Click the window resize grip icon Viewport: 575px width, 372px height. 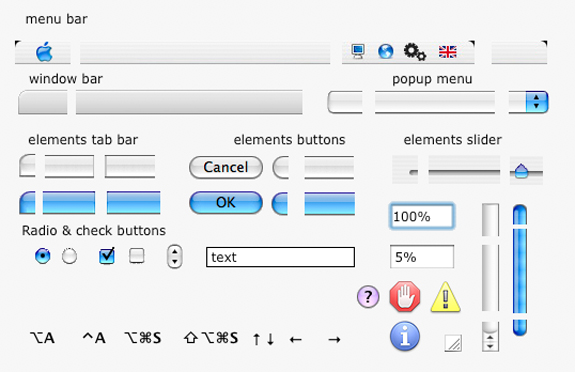pos(453,343)
